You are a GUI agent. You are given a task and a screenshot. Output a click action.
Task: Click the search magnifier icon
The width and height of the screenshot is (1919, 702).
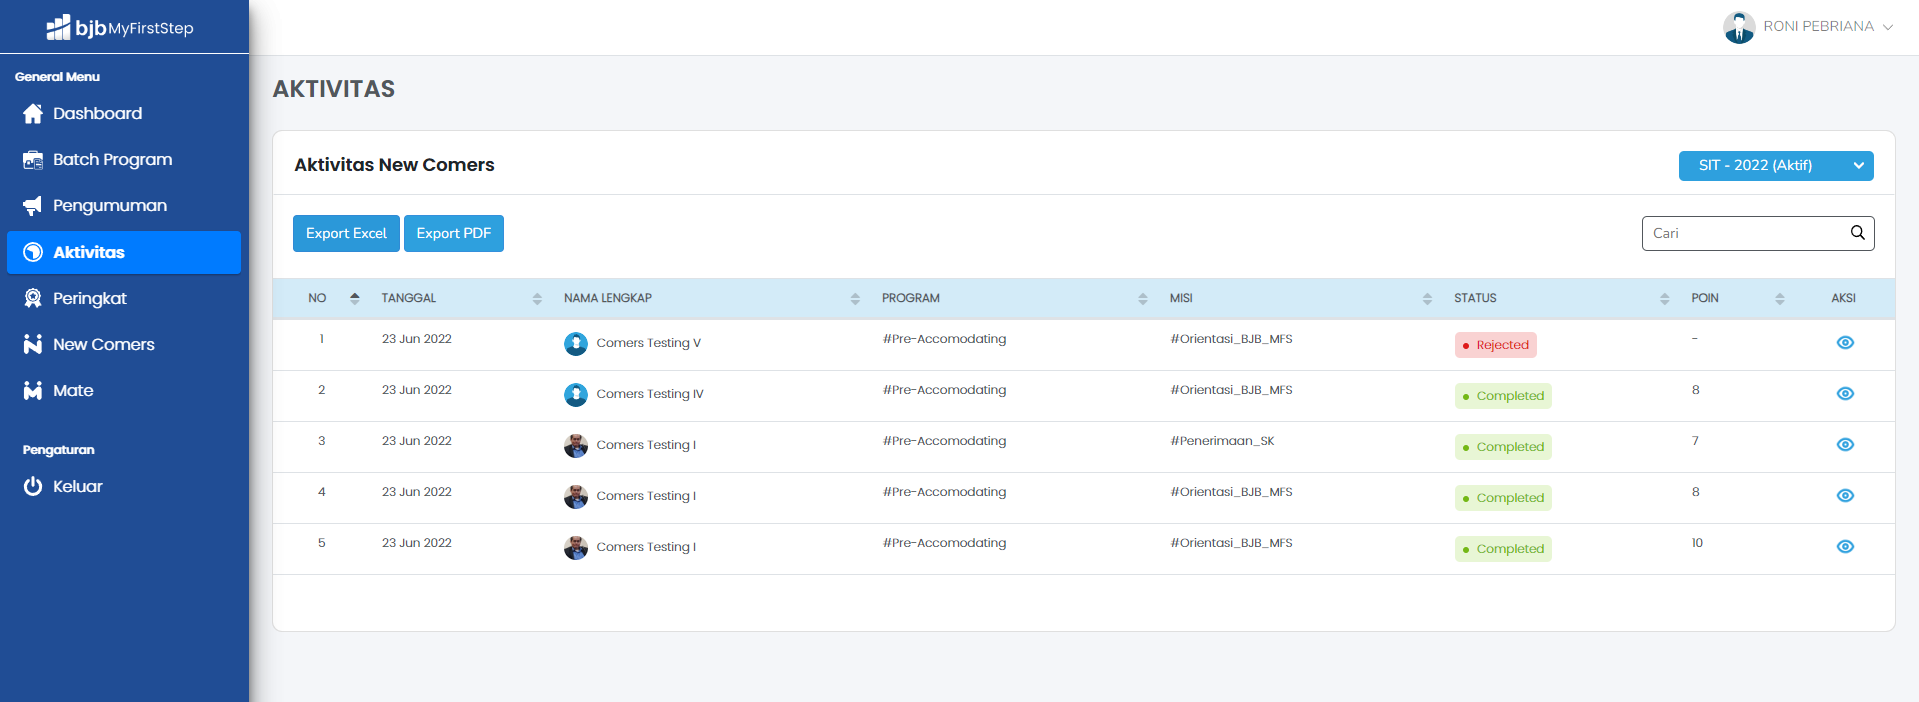coord(1857,233)
